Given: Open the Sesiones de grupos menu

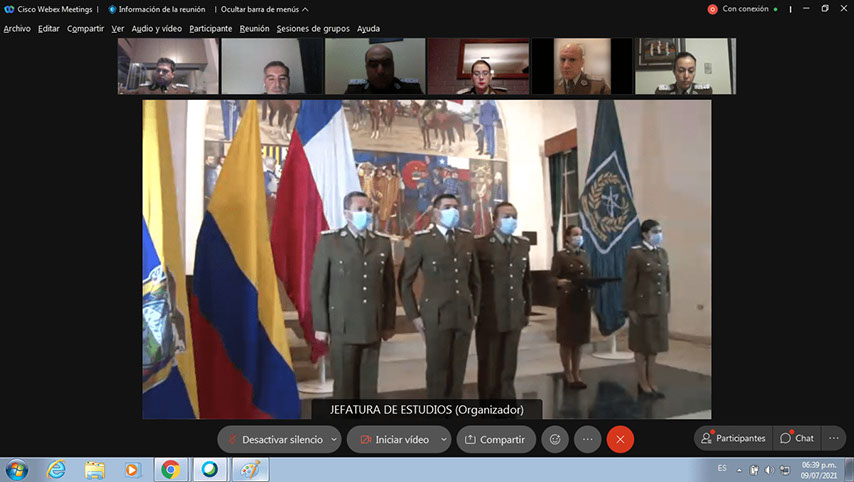Looking at the screenshot, I should [314, 29].
